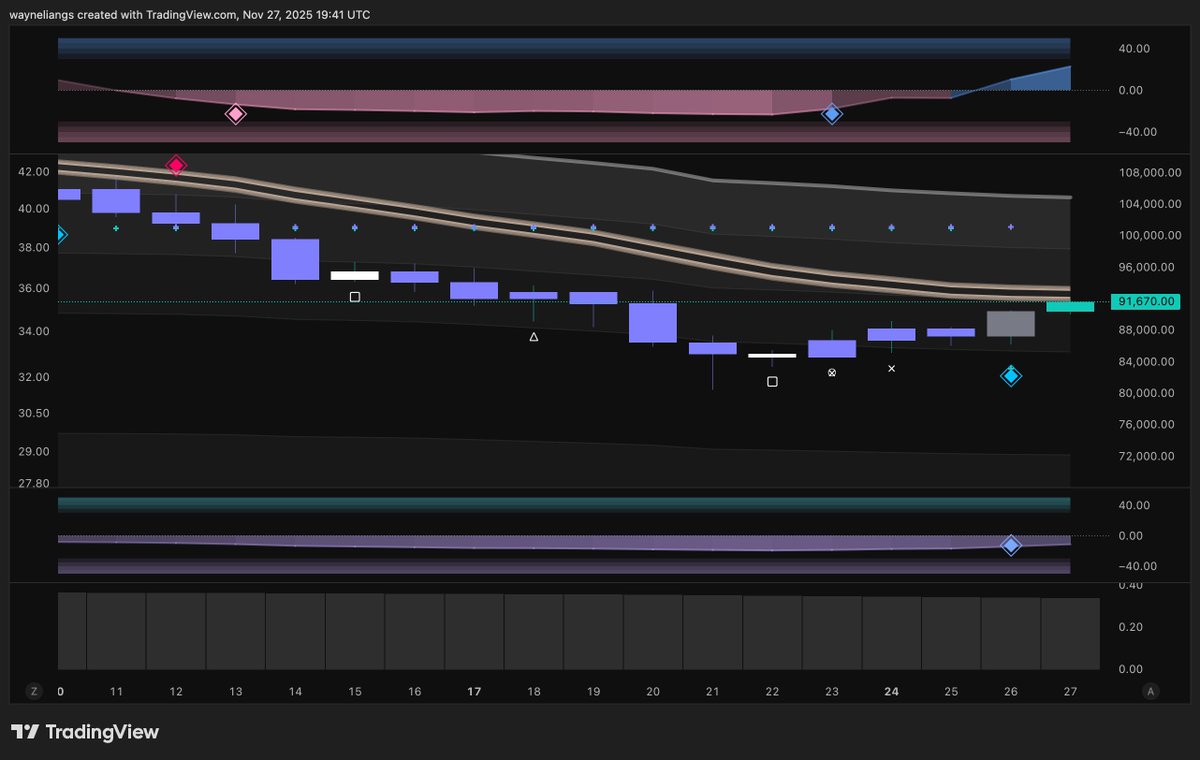
Task: Click the Z timezone button
Action: pos(33,691)
